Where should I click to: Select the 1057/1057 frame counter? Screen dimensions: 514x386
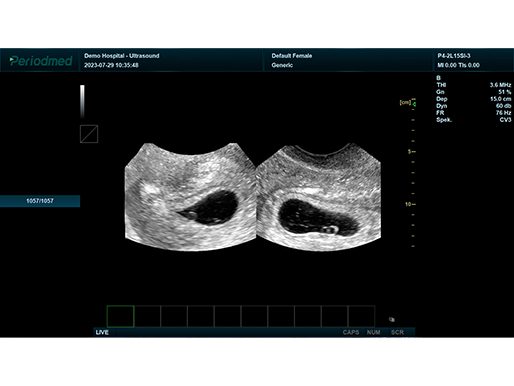(x=40, y=201)
